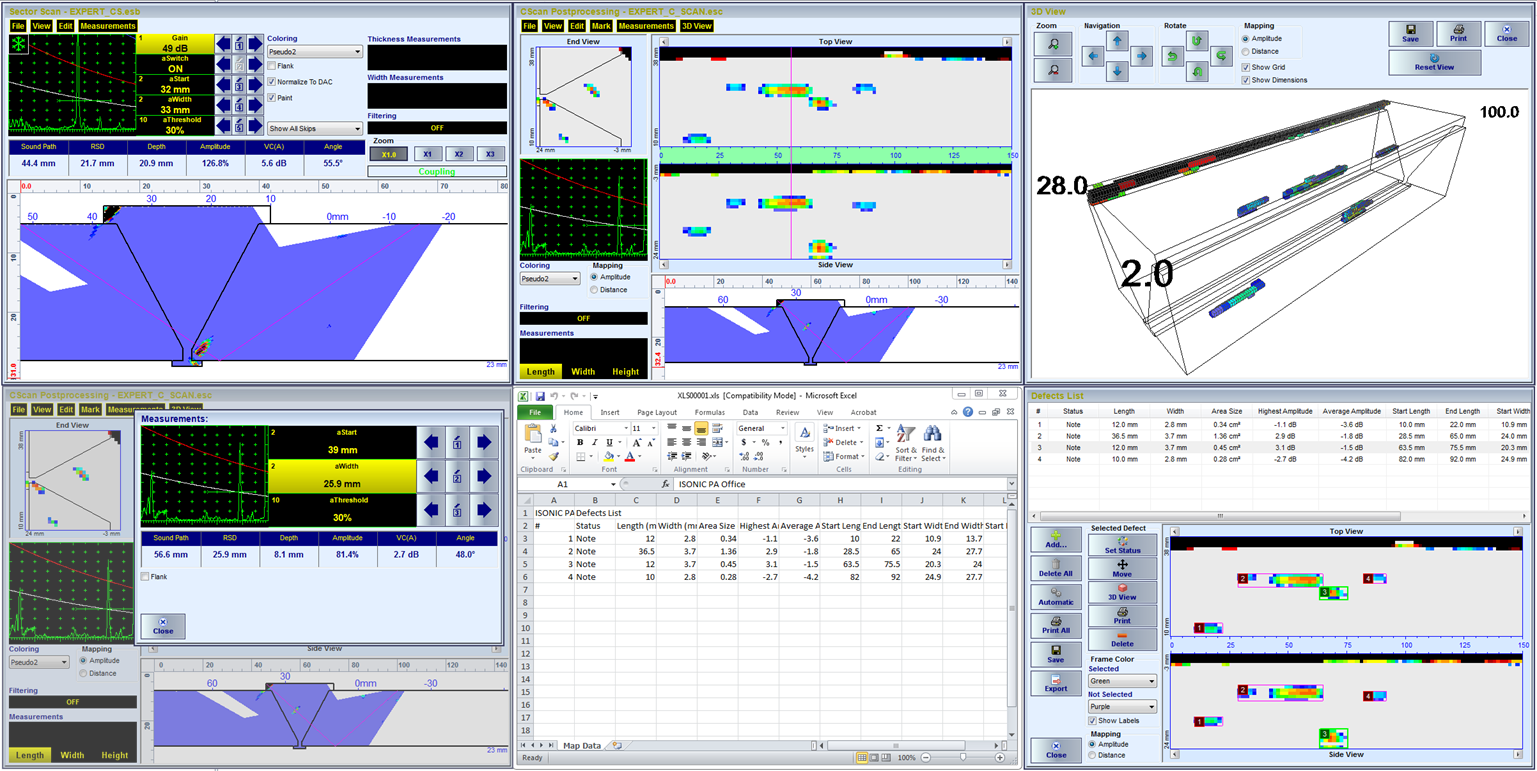Delete the selected defect
Viewport: 1537px width, 771px height.
(1122, 639)
